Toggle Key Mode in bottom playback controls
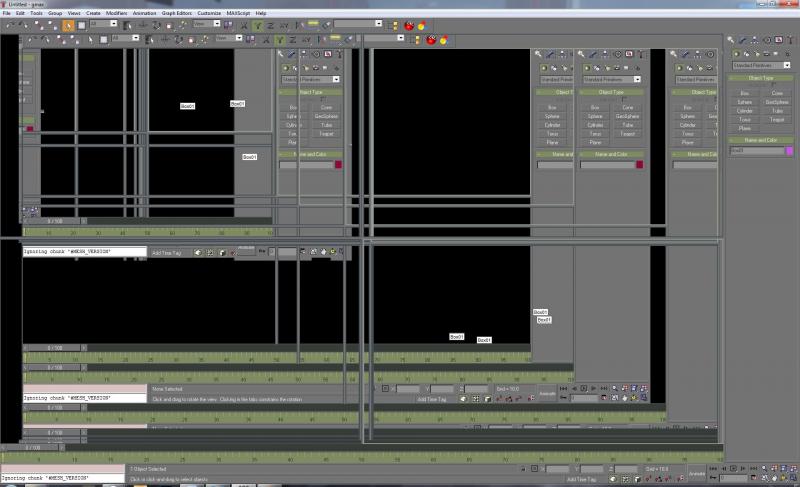Viewport: 800px width, 487px height. point(713,478)
